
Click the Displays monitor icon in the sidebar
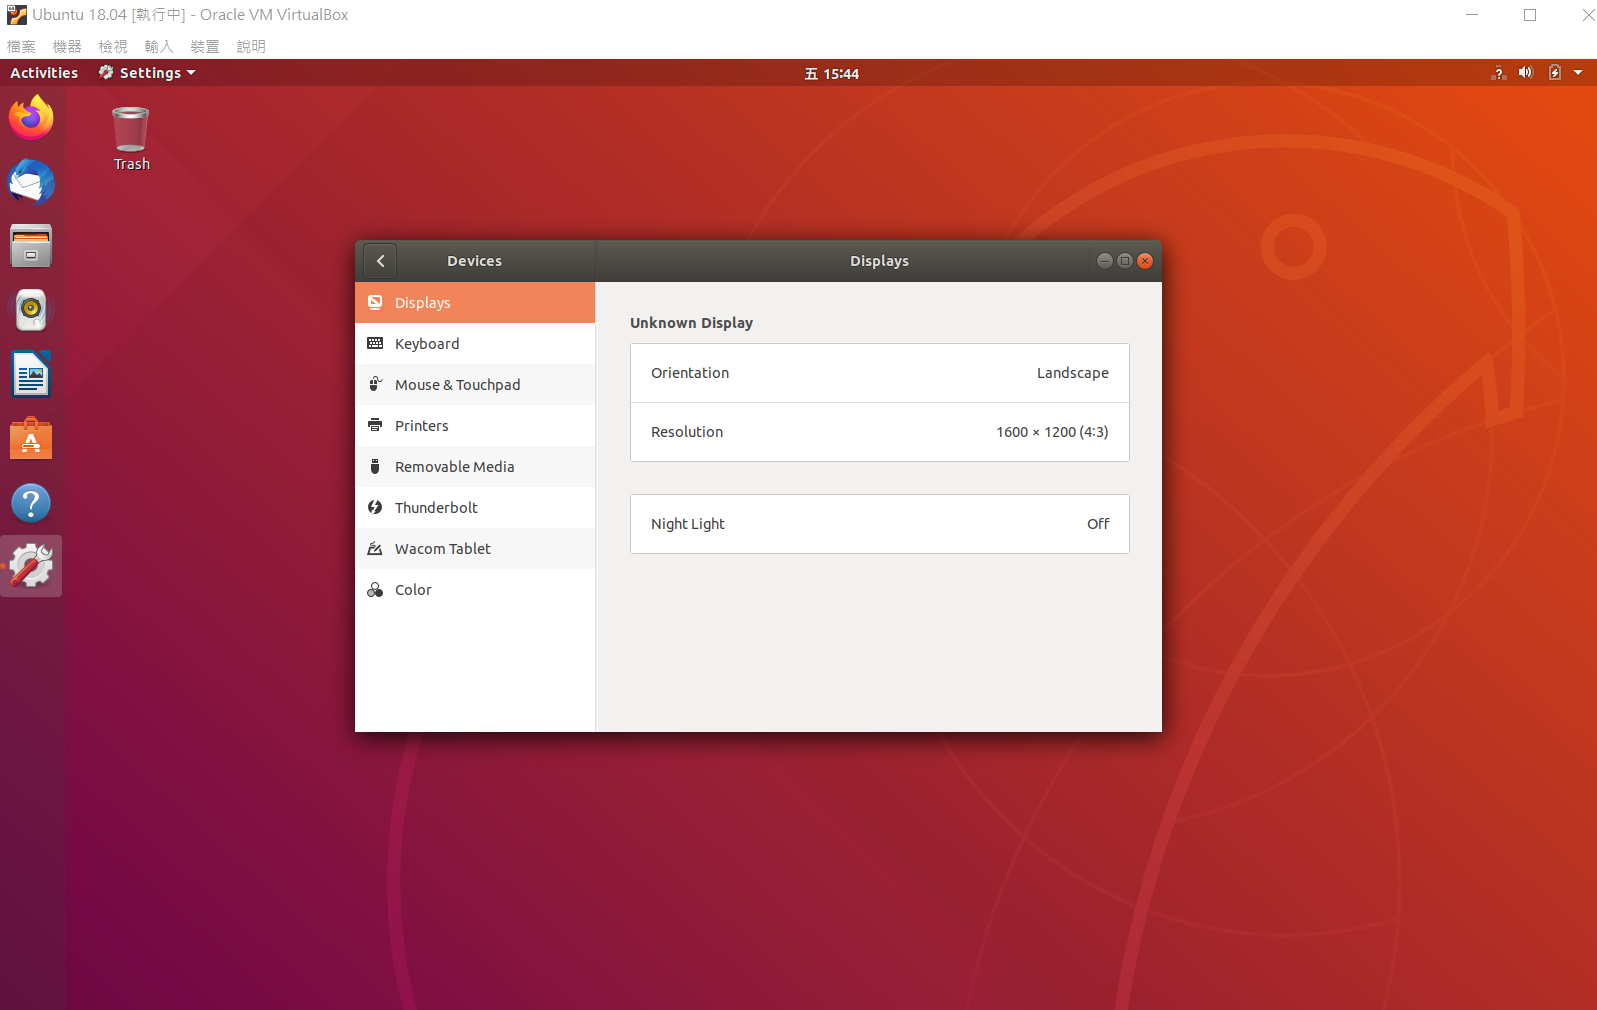click(x=375, y=302)
